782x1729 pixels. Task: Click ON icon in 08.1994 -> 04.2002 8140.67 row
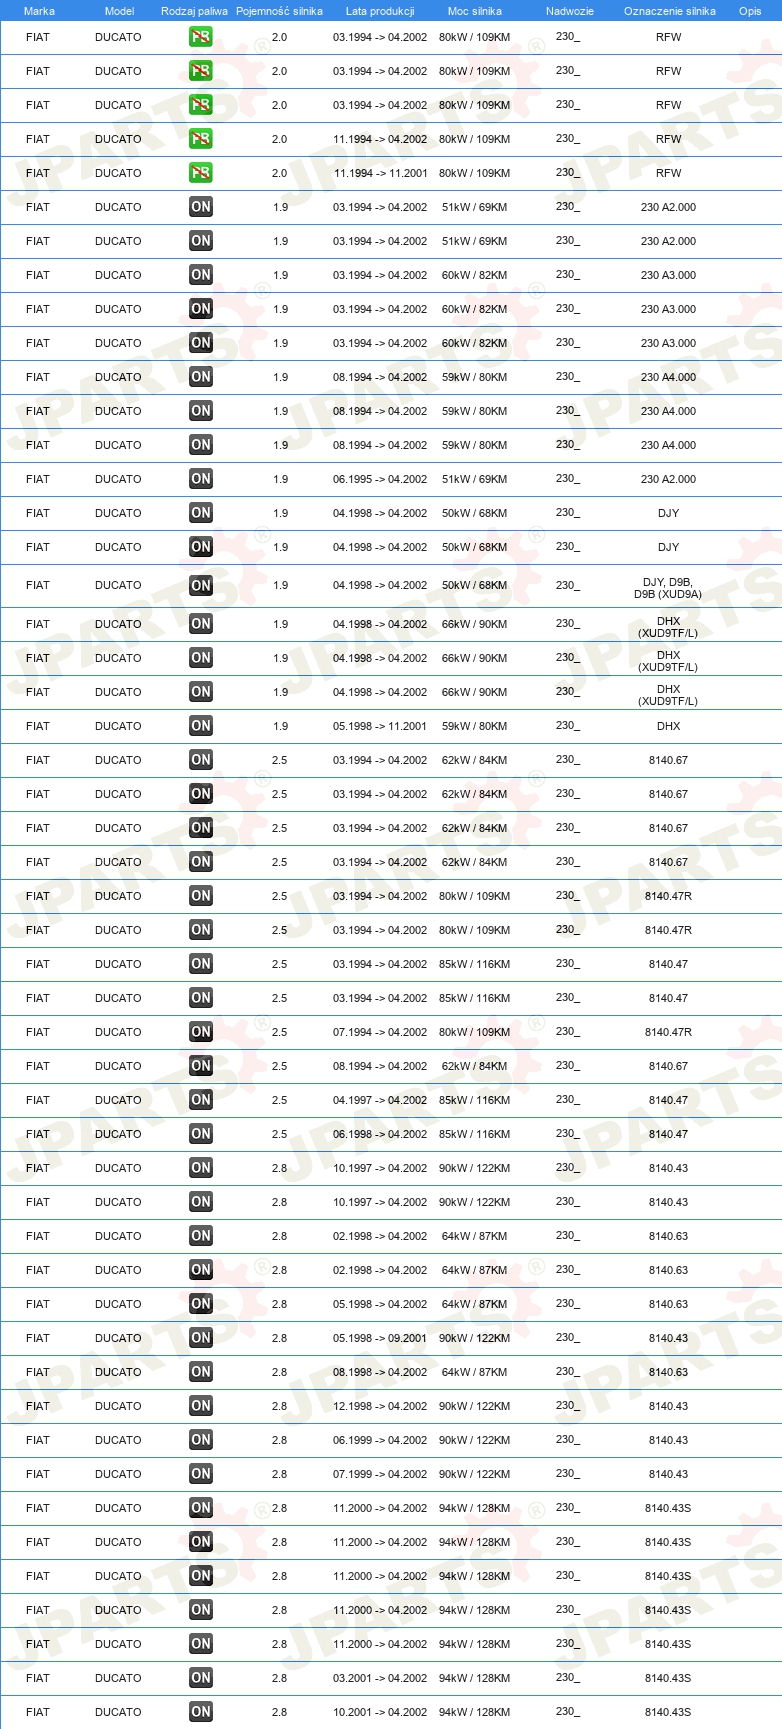(x=201, y=1066)
